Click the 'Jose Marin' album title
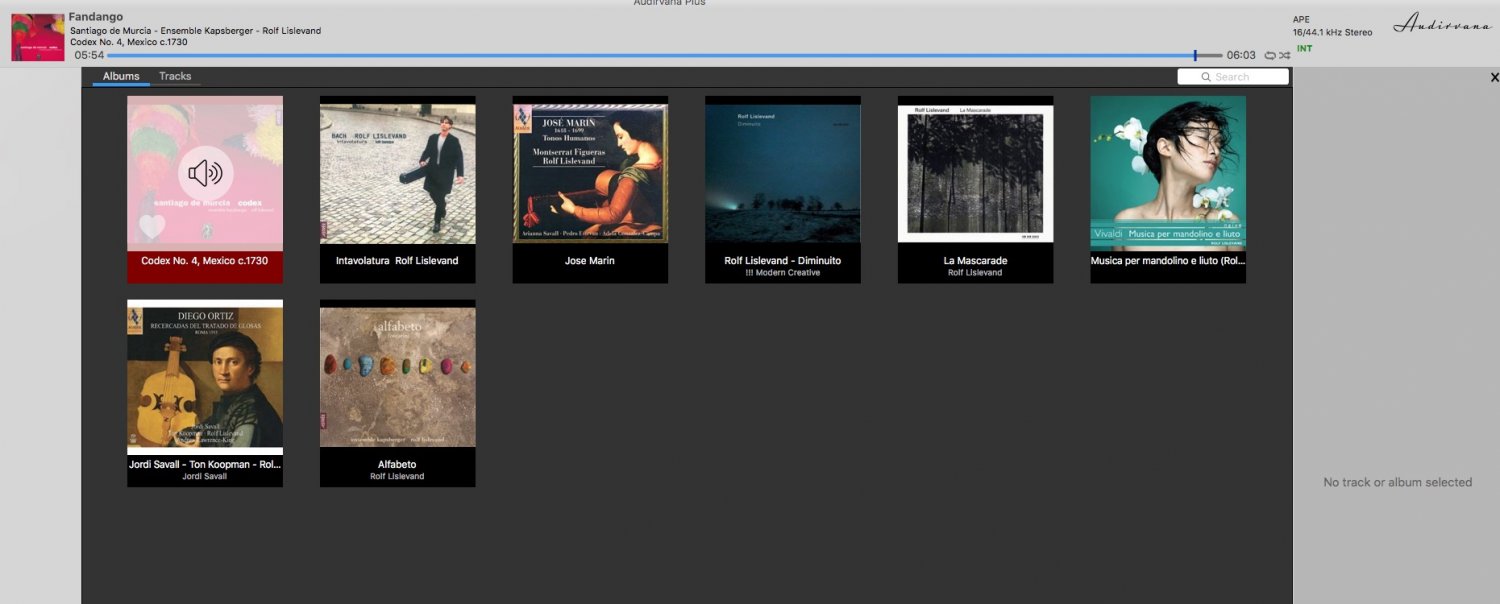 click(590, 261)
